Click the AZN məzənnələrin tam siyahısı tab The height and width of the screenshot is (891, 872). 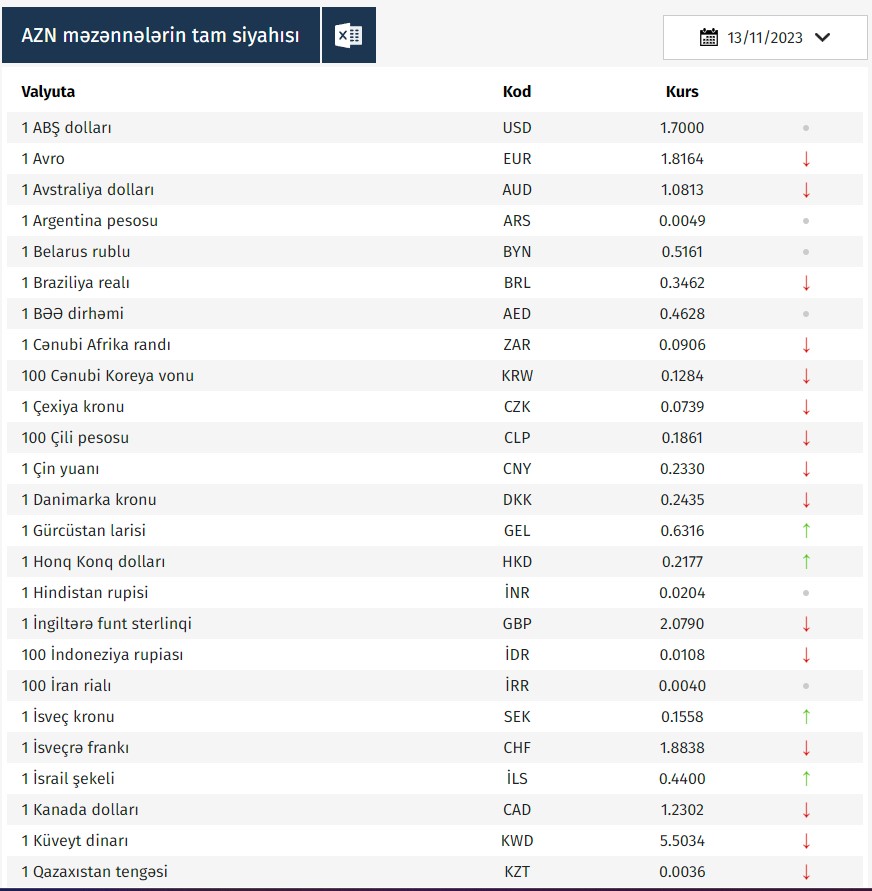pos(160,36)
